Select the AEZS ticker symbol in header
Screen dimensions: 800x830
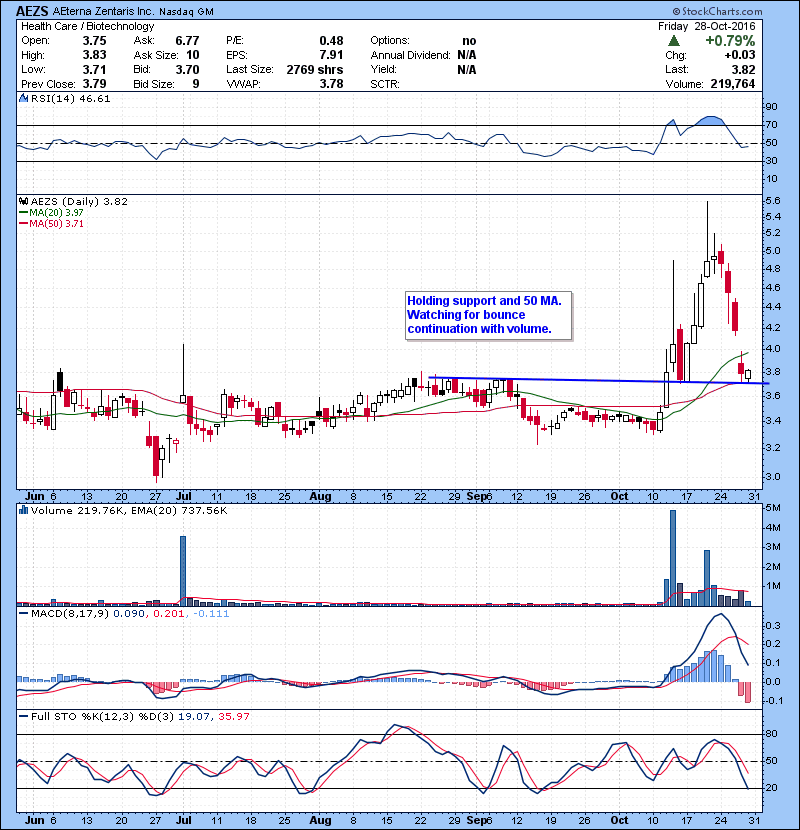tap(32, 11)
